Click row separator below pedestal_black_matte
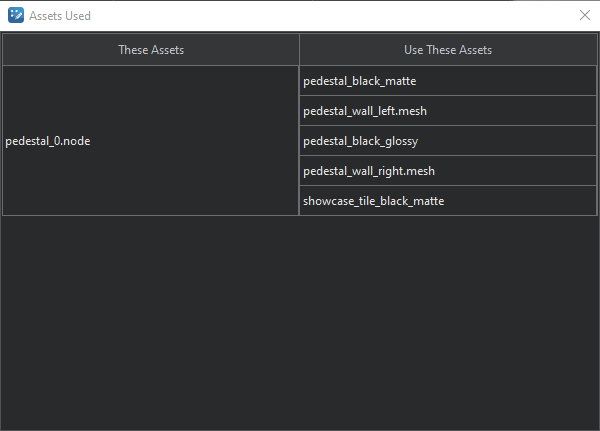Screen dimensions: 600x431 pos(441,96)
